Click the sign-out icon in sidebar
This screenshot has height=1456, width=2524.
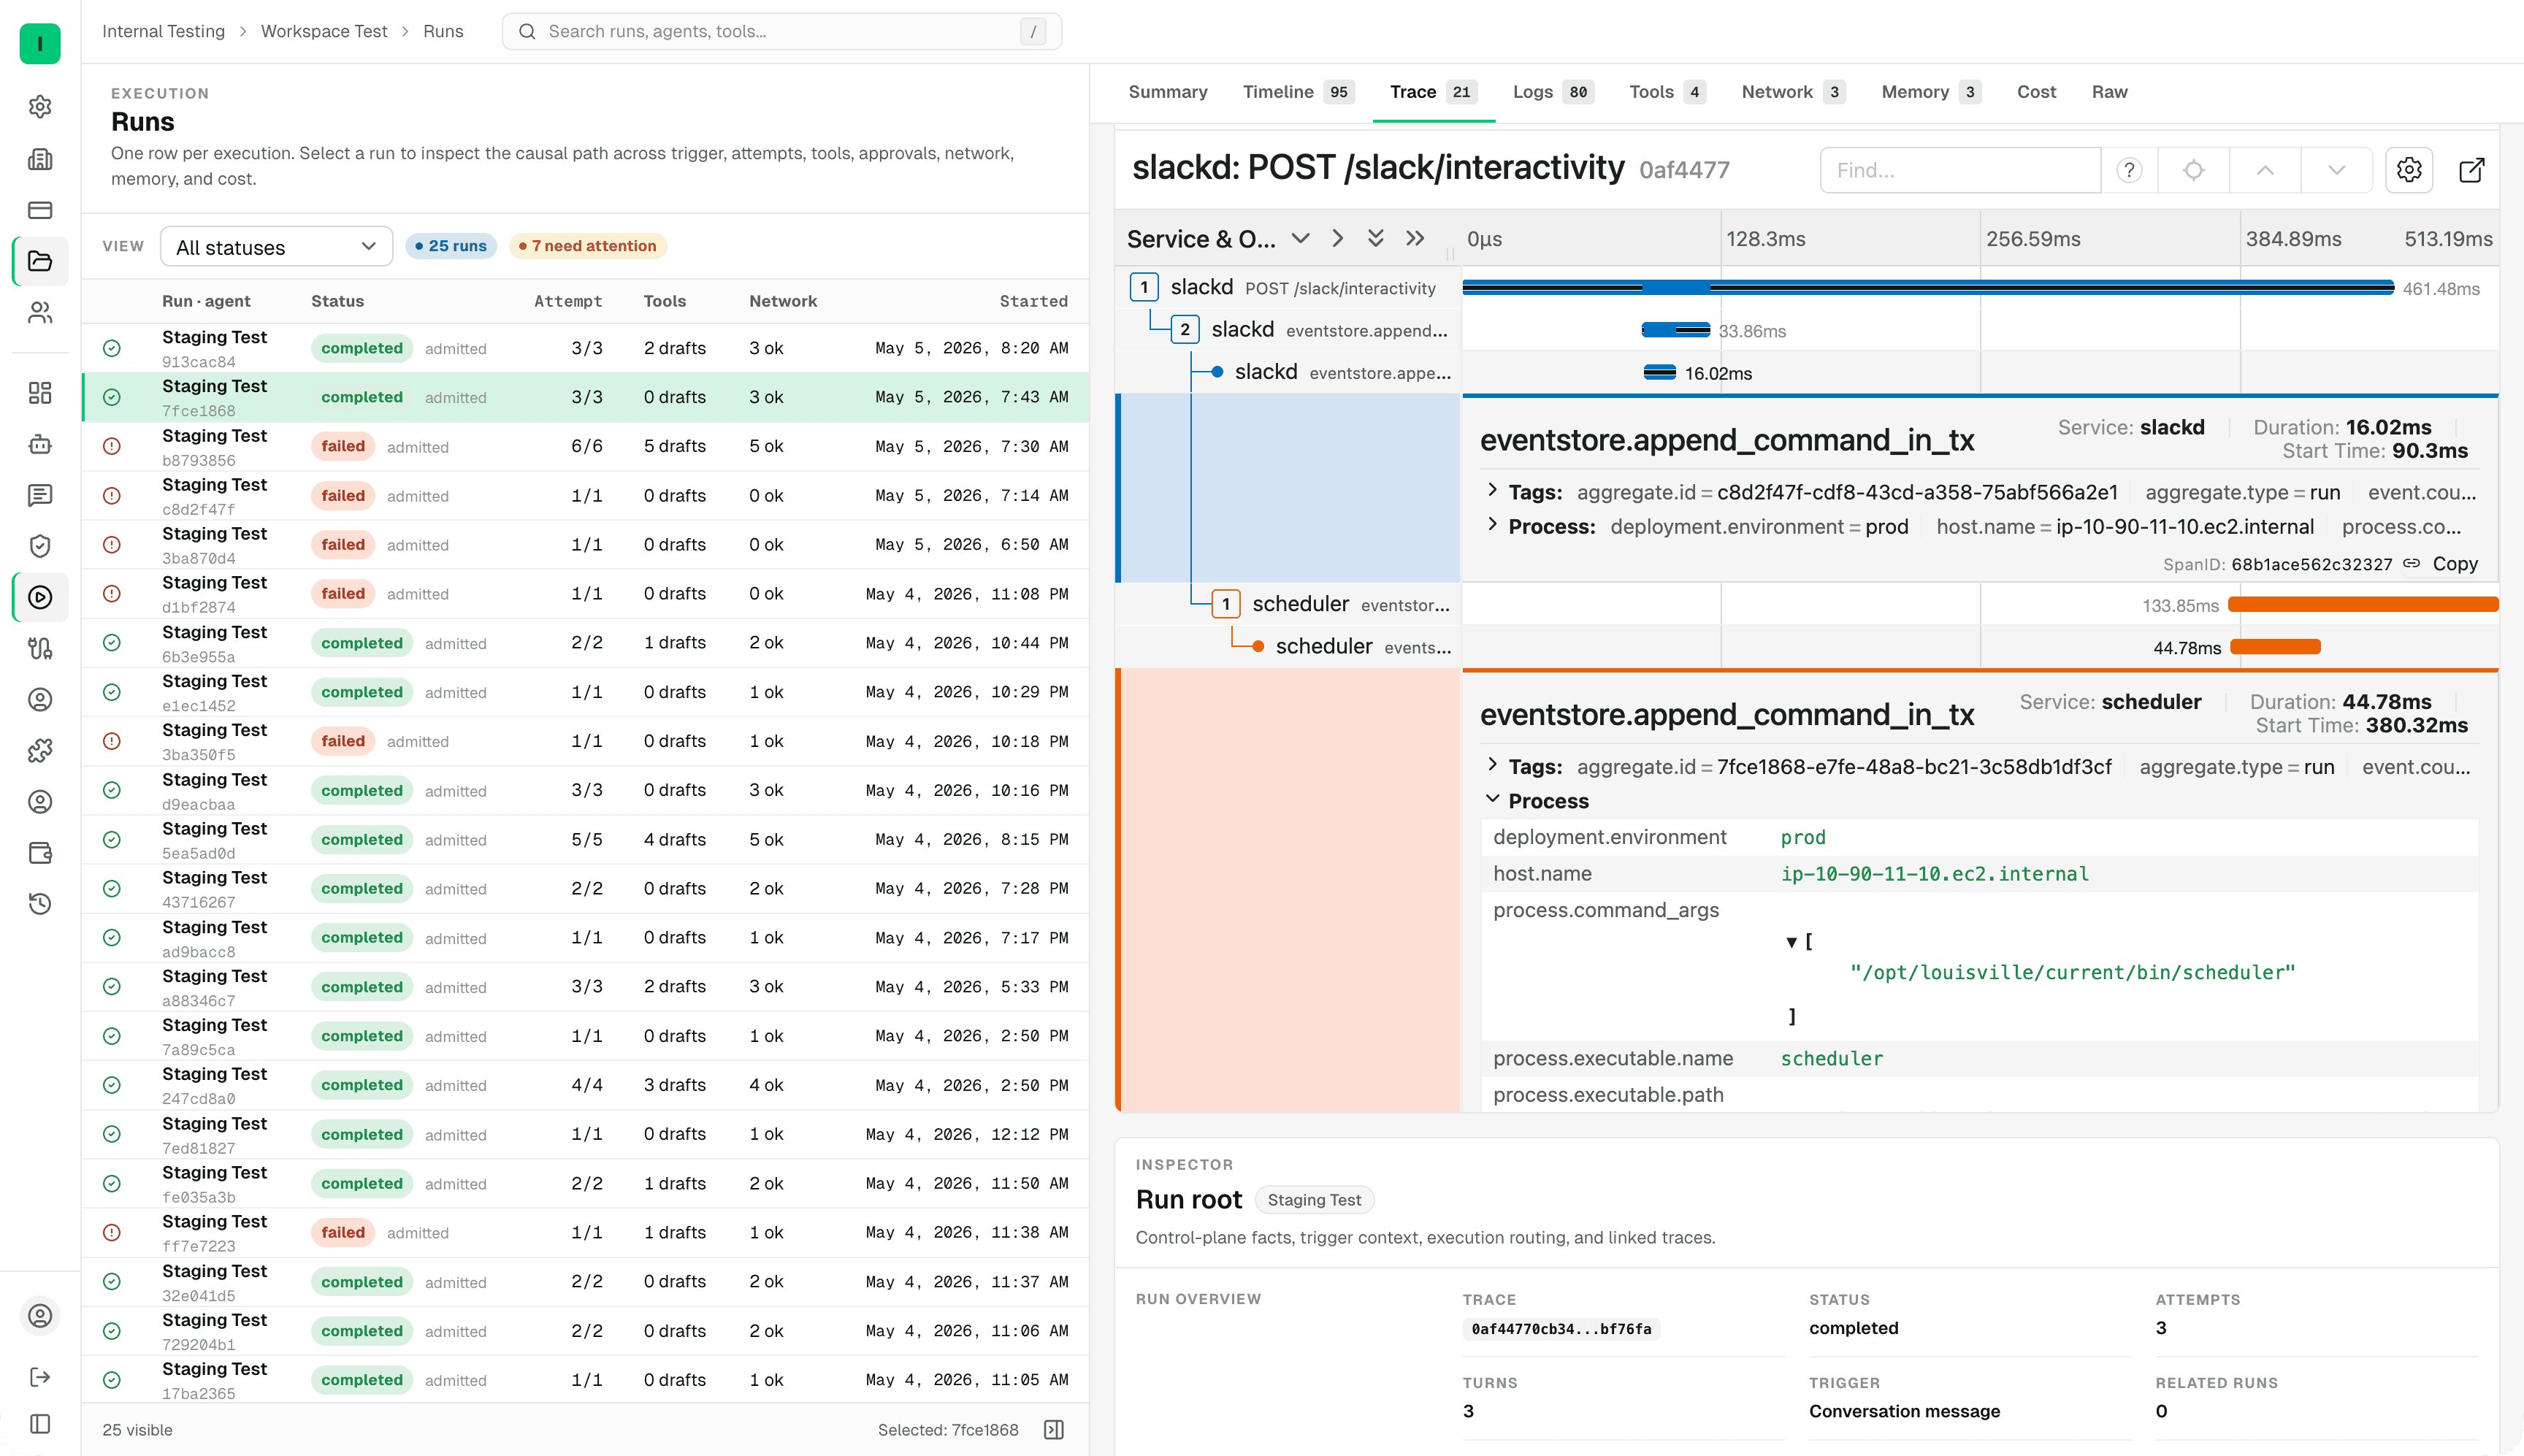click(40, 1377)
